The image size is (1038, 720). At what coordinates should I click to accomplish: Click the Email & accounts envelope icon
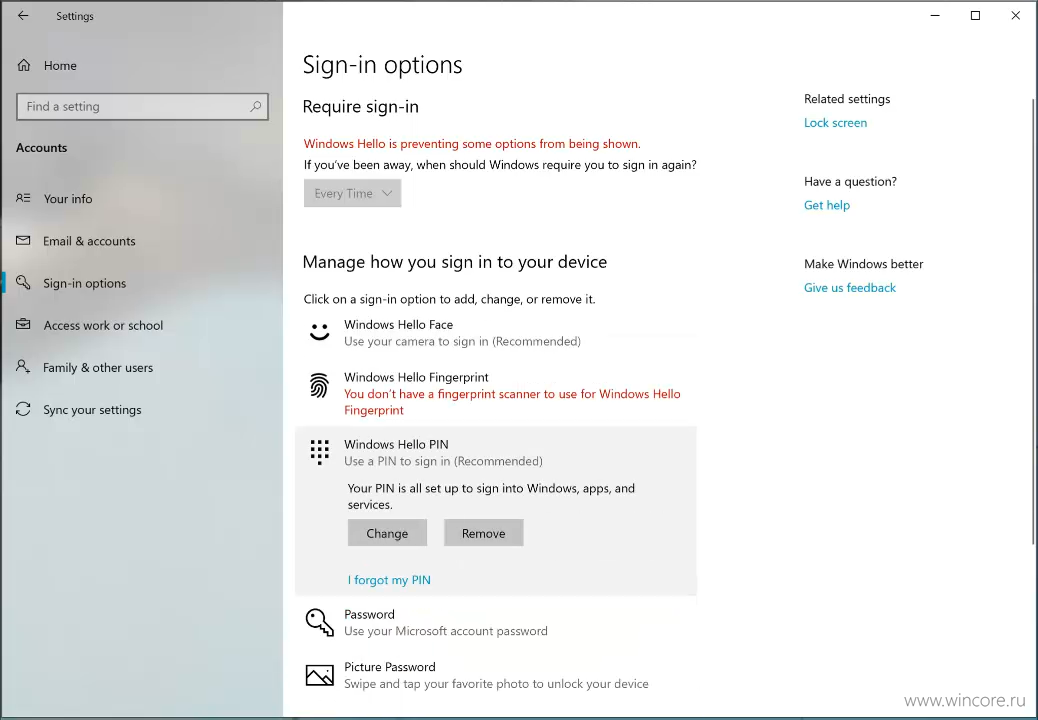23,240
